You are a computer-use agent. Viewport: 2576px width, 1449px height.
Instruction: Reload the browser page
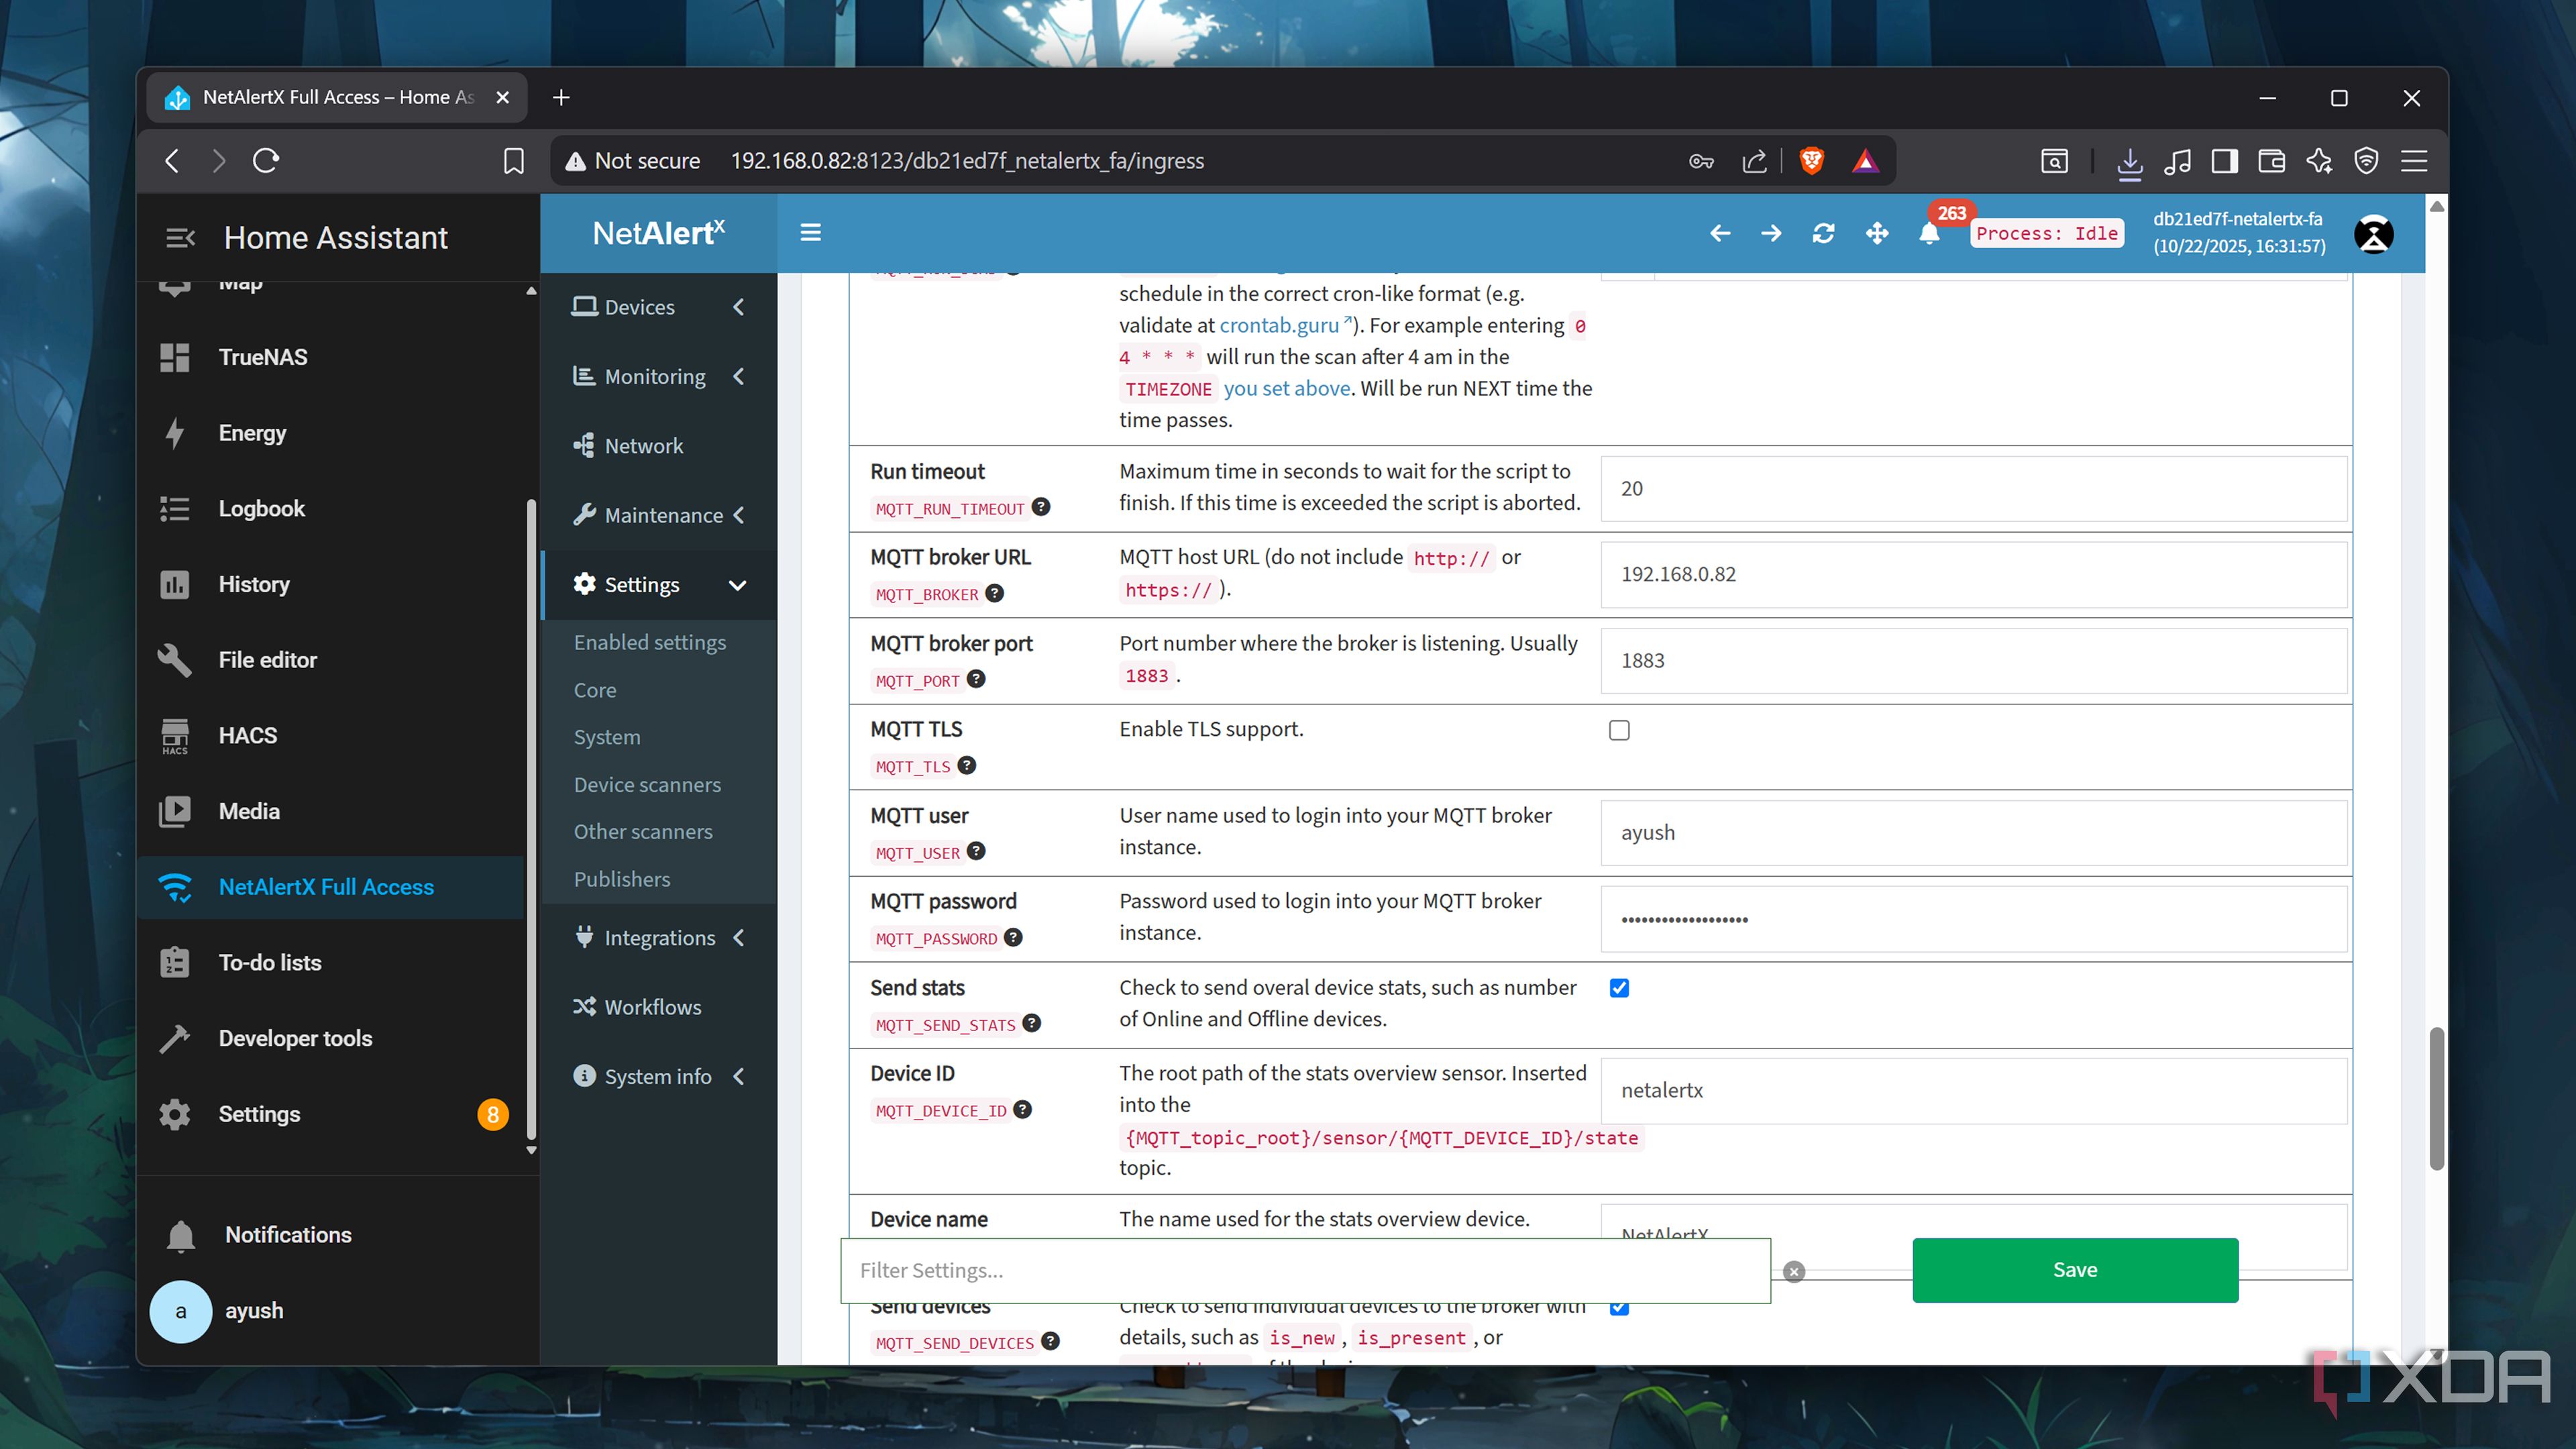266,161
